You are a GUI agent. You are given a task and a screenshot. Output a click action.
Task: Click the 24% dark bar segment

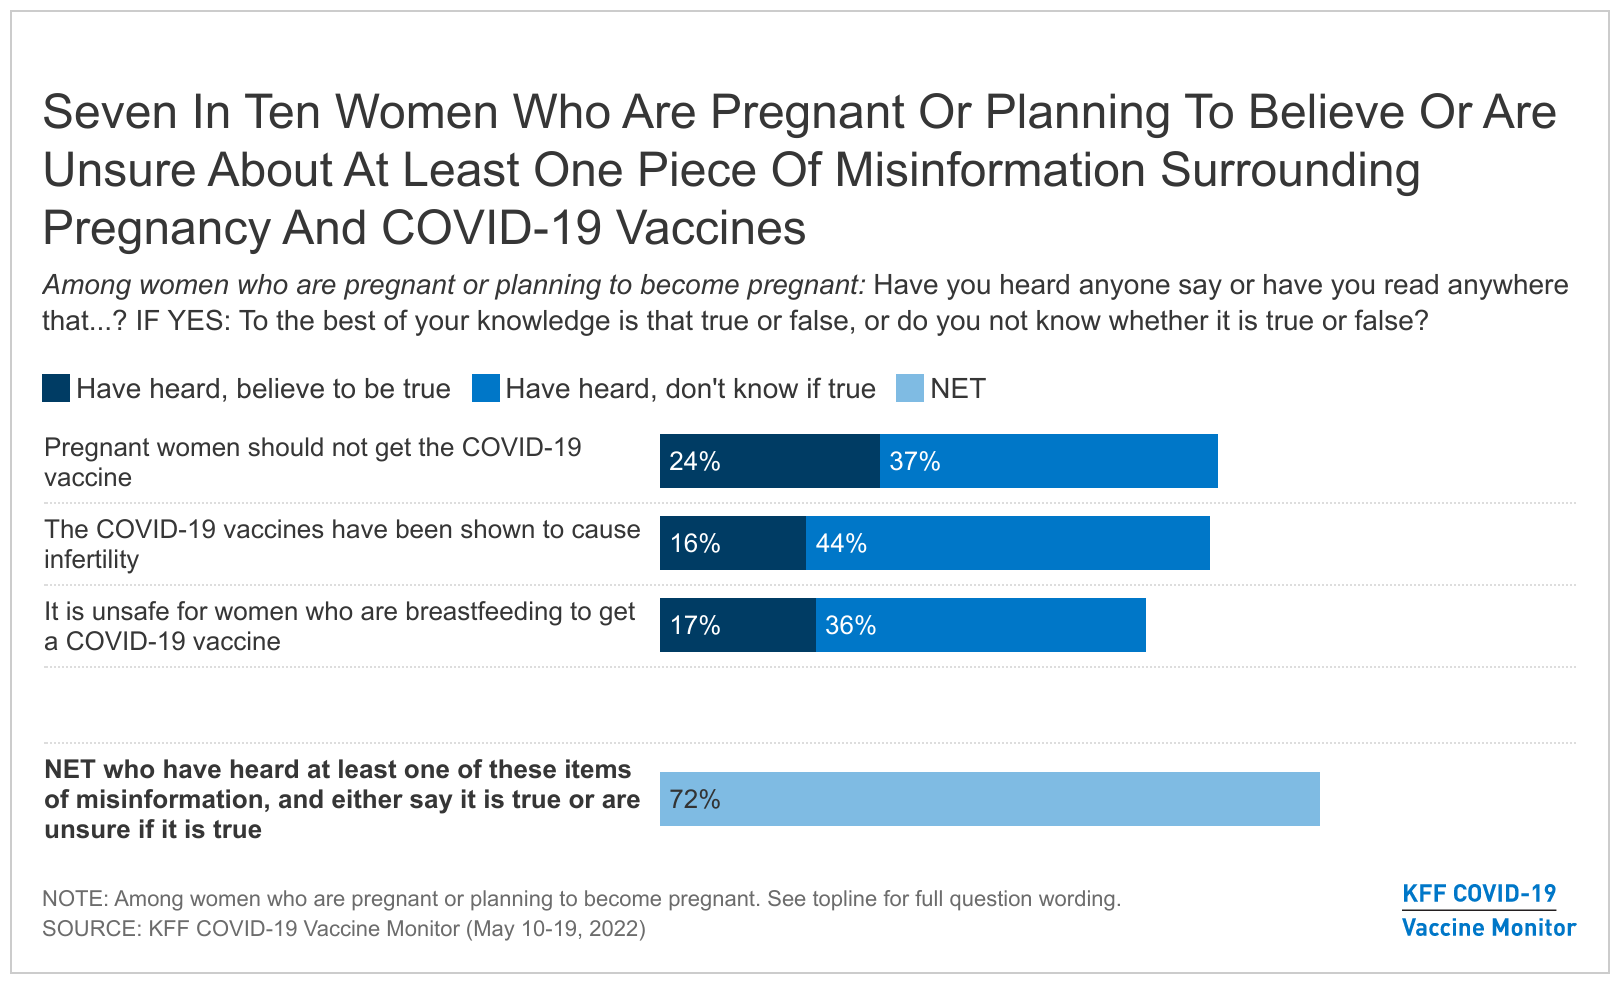point(769,461)
